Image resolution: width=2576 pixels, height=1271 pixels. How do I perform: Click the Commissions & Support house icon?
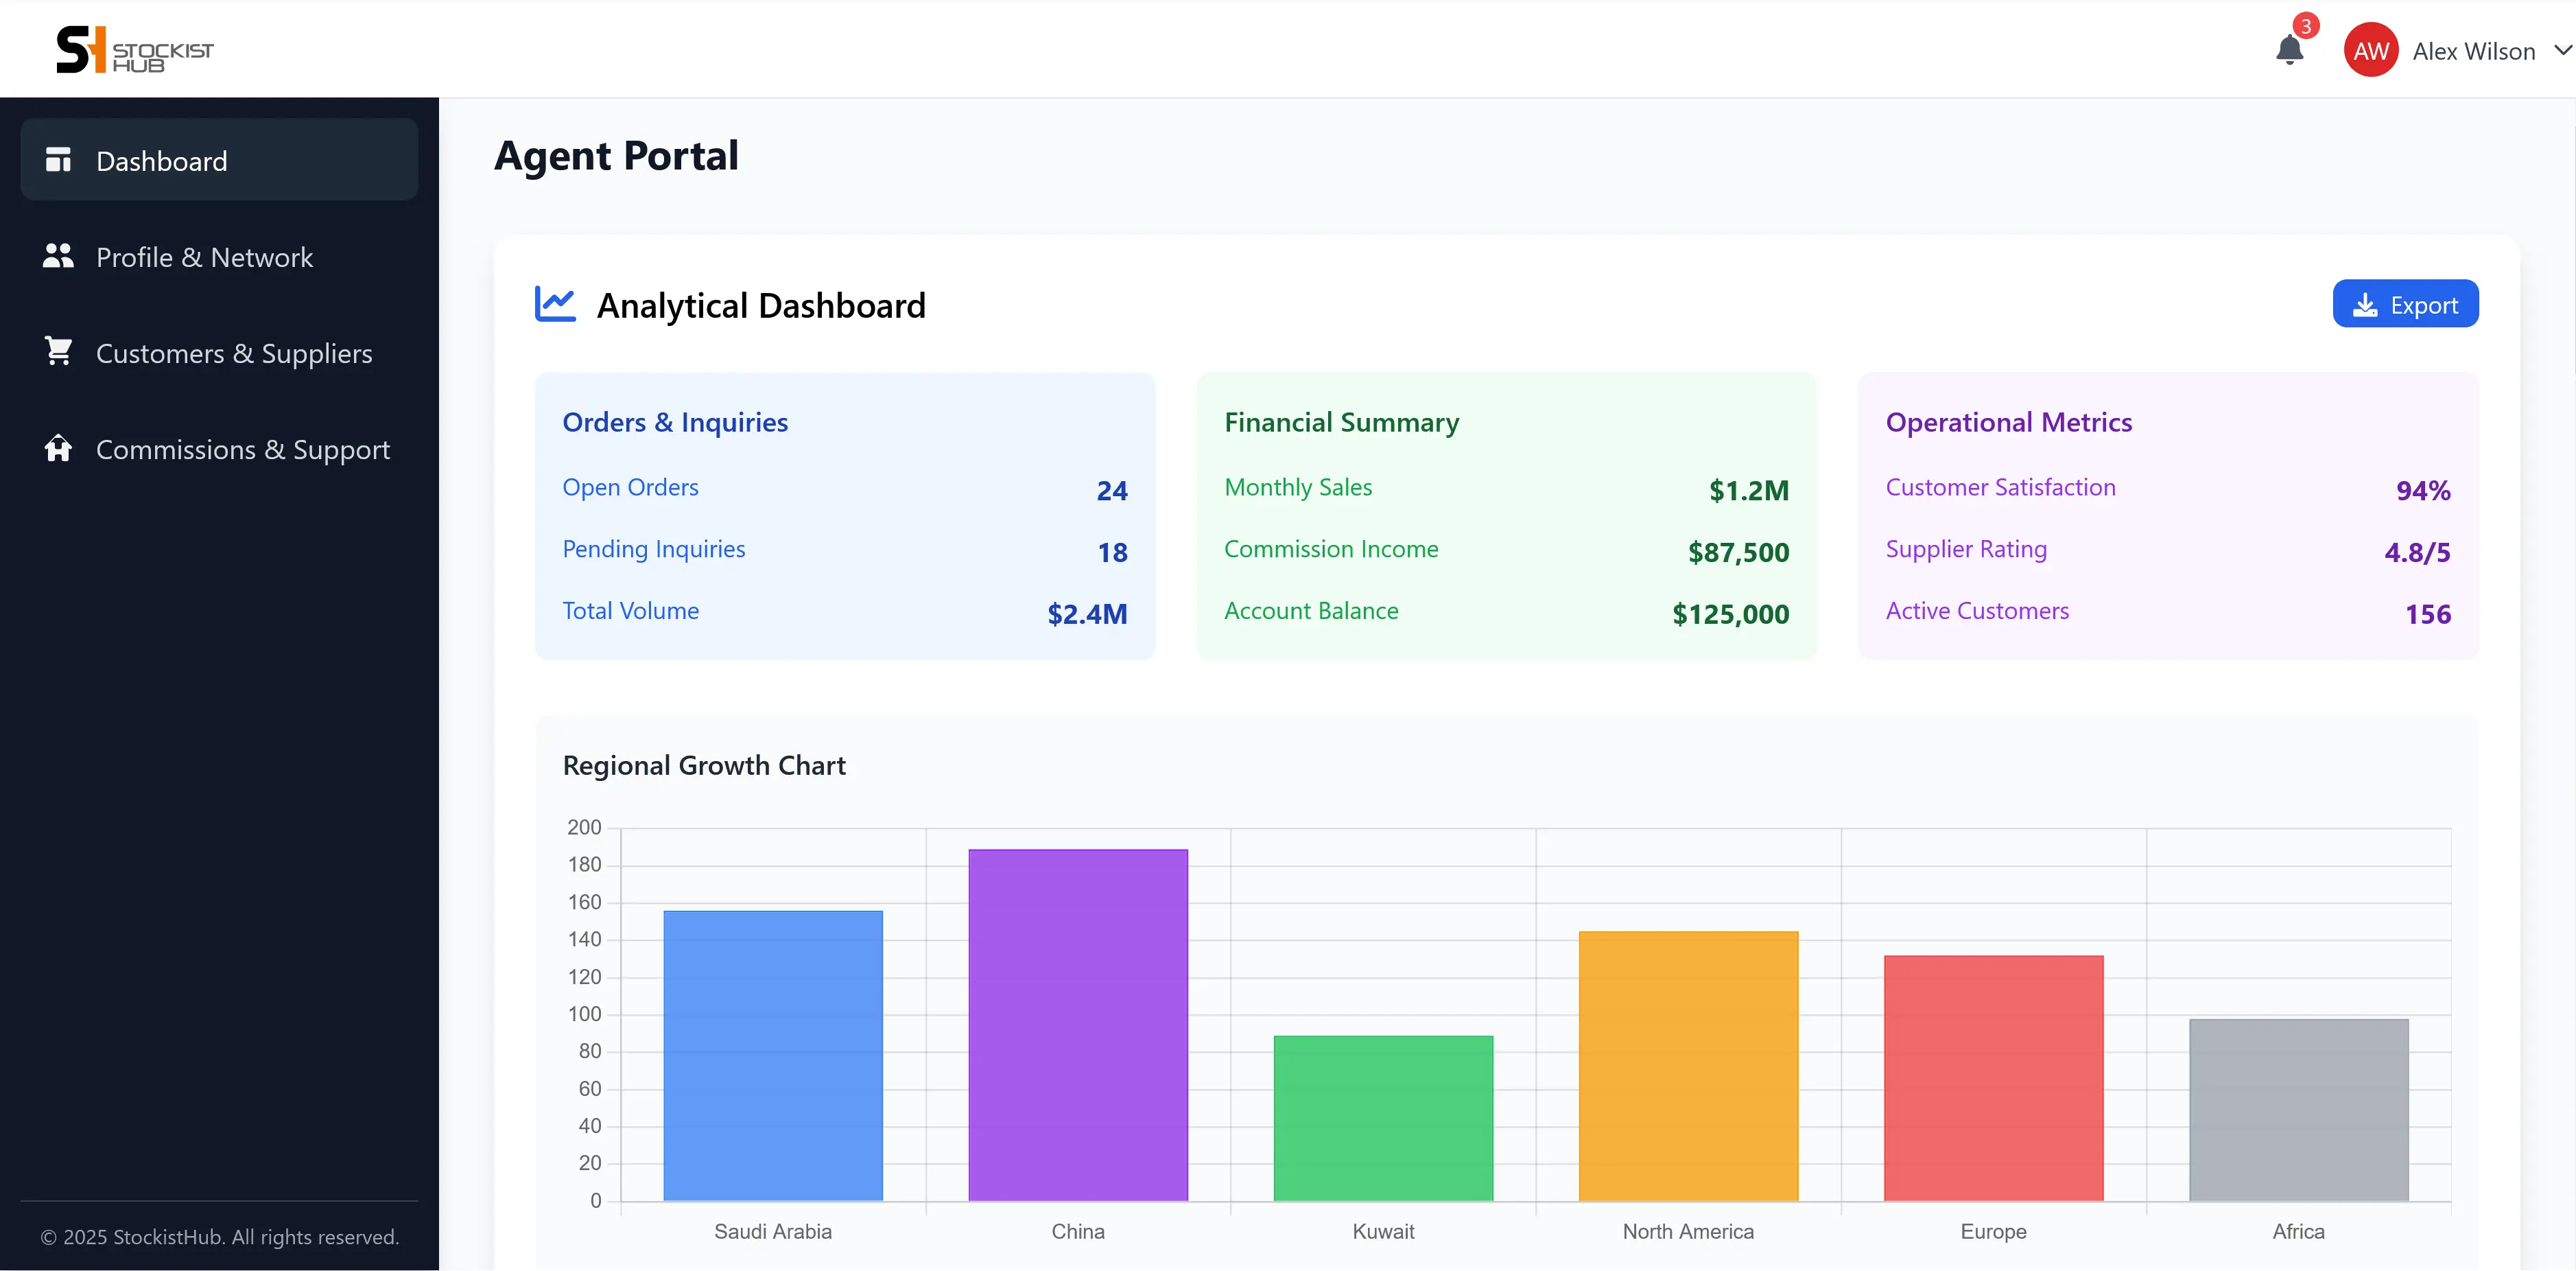58,448
